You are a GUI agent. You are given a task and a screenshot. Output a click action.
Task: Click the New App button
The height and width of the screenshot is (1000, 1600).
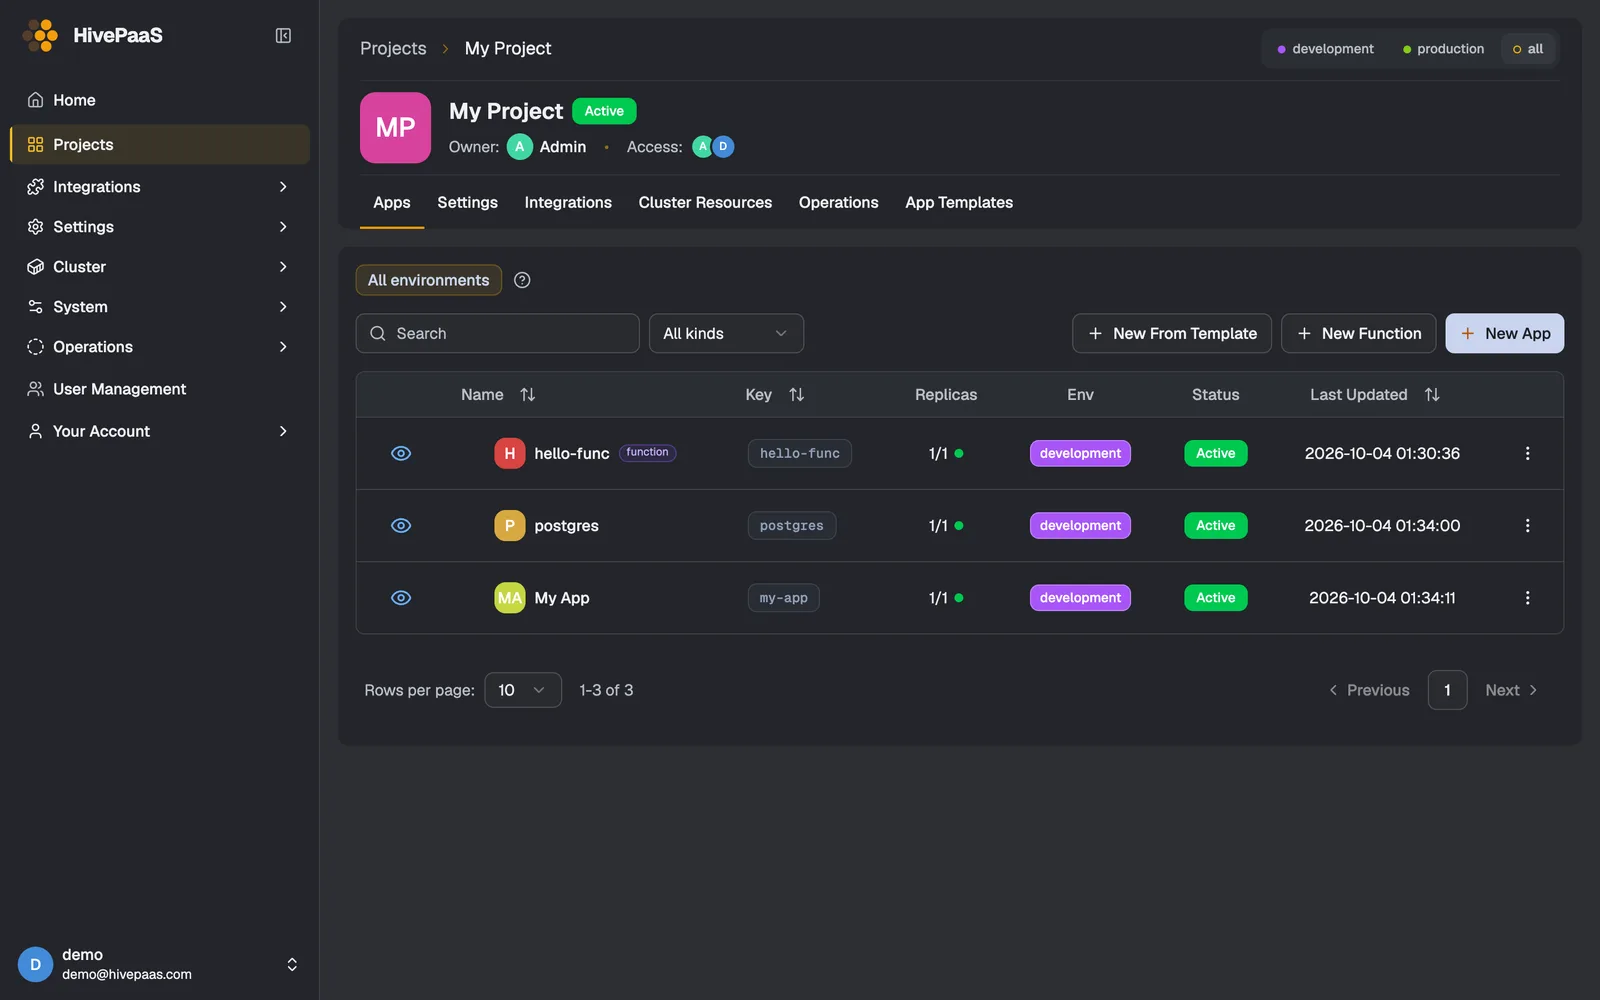coord(1505,333)
